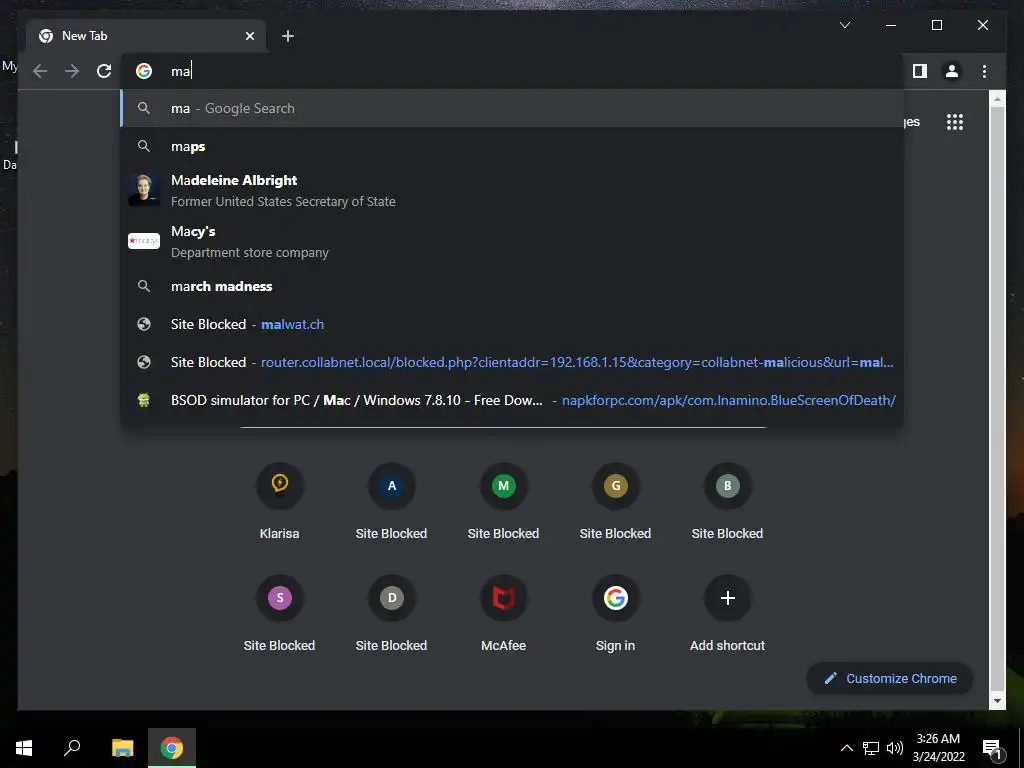Open Site Blocked shortcut with A icon

click(x=391, y=502)
